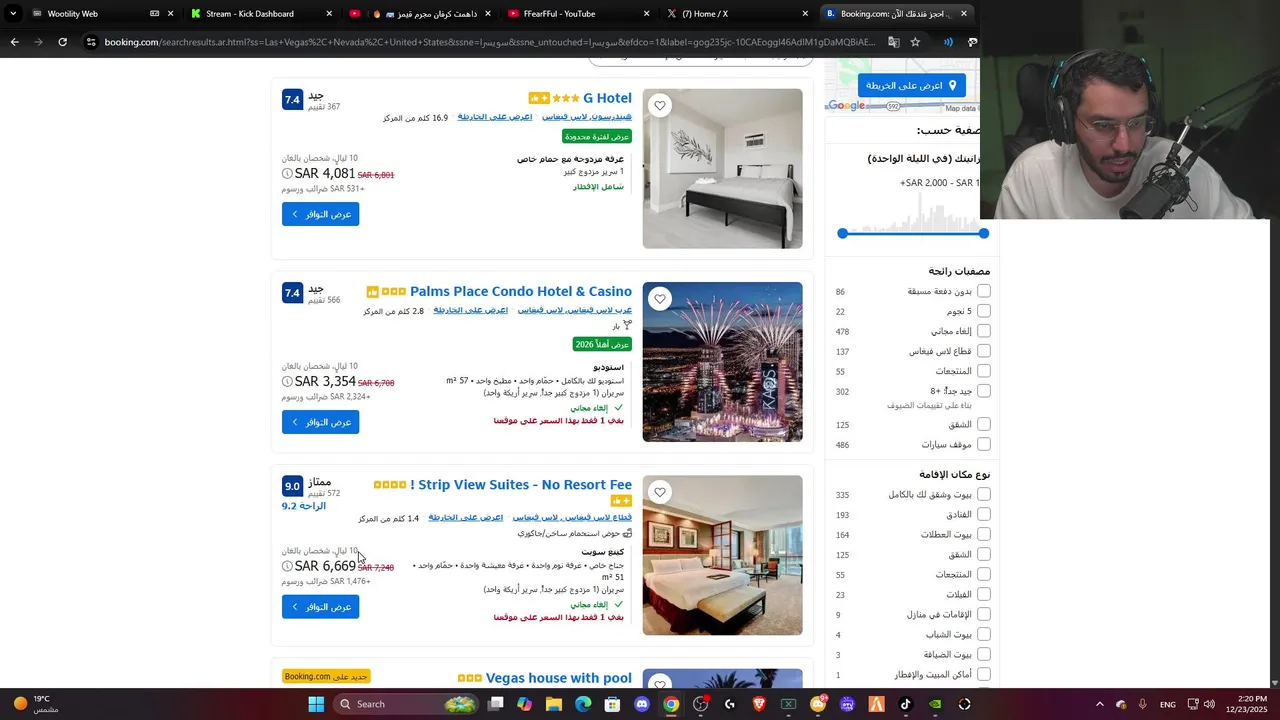Check the بدون دفعة مسبقة filter
The height and width of the screenshot is (720, 1280).
(984, 291)
